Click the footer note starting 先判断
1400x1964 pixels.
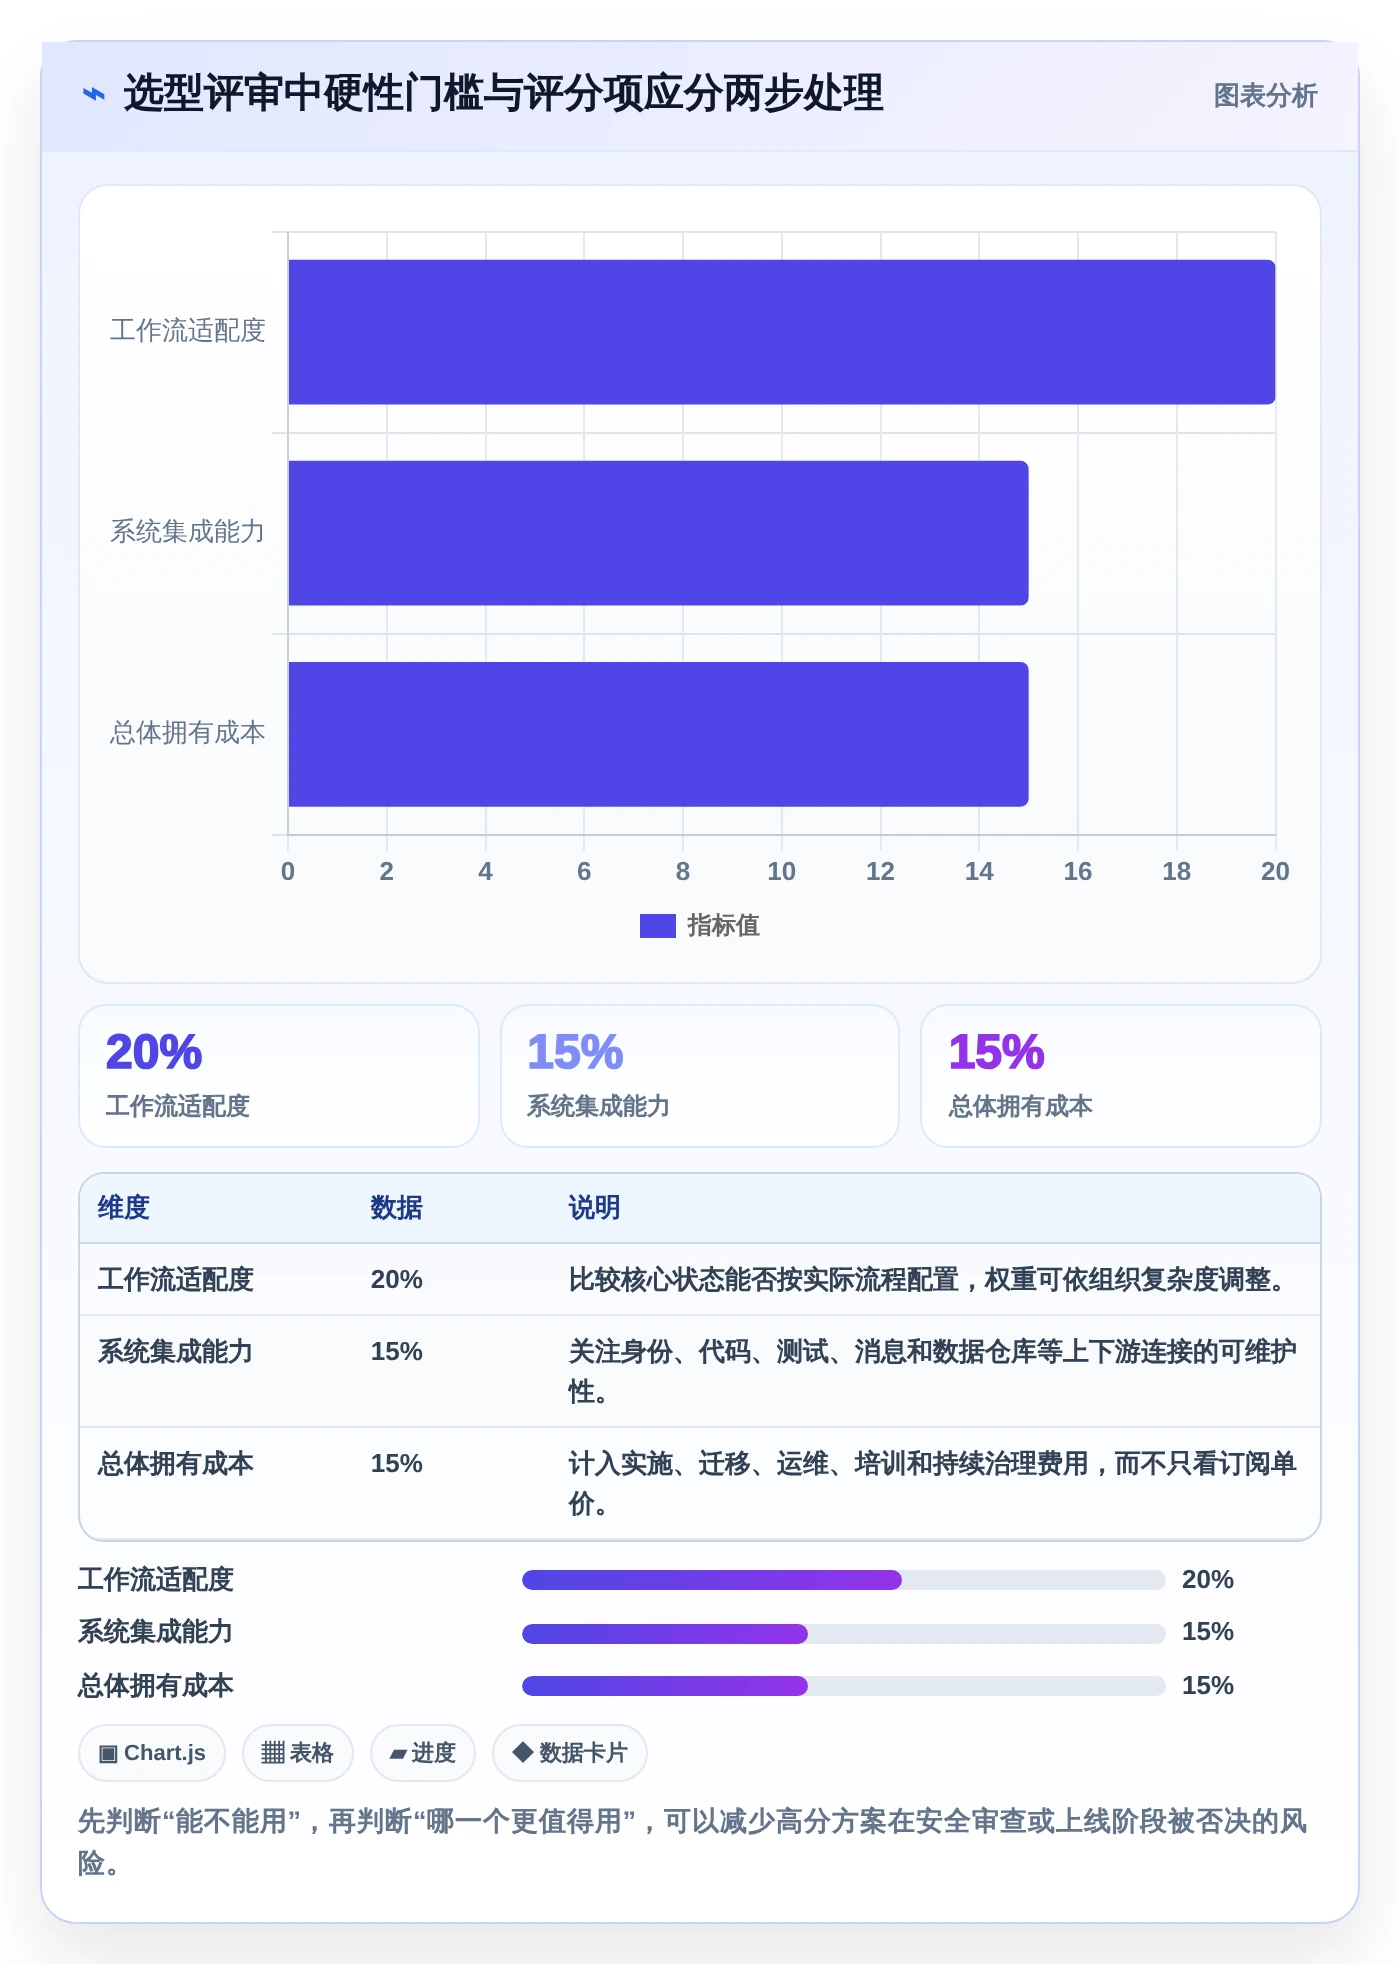tap(693, 1843)
